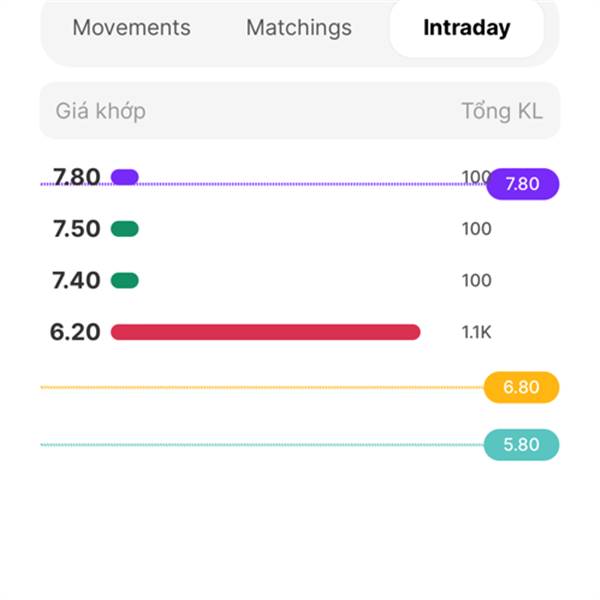This screenshot has height=600, width=600.
Task: Click the 100 volume beside 7.40
Action: [x=477, y=280]
